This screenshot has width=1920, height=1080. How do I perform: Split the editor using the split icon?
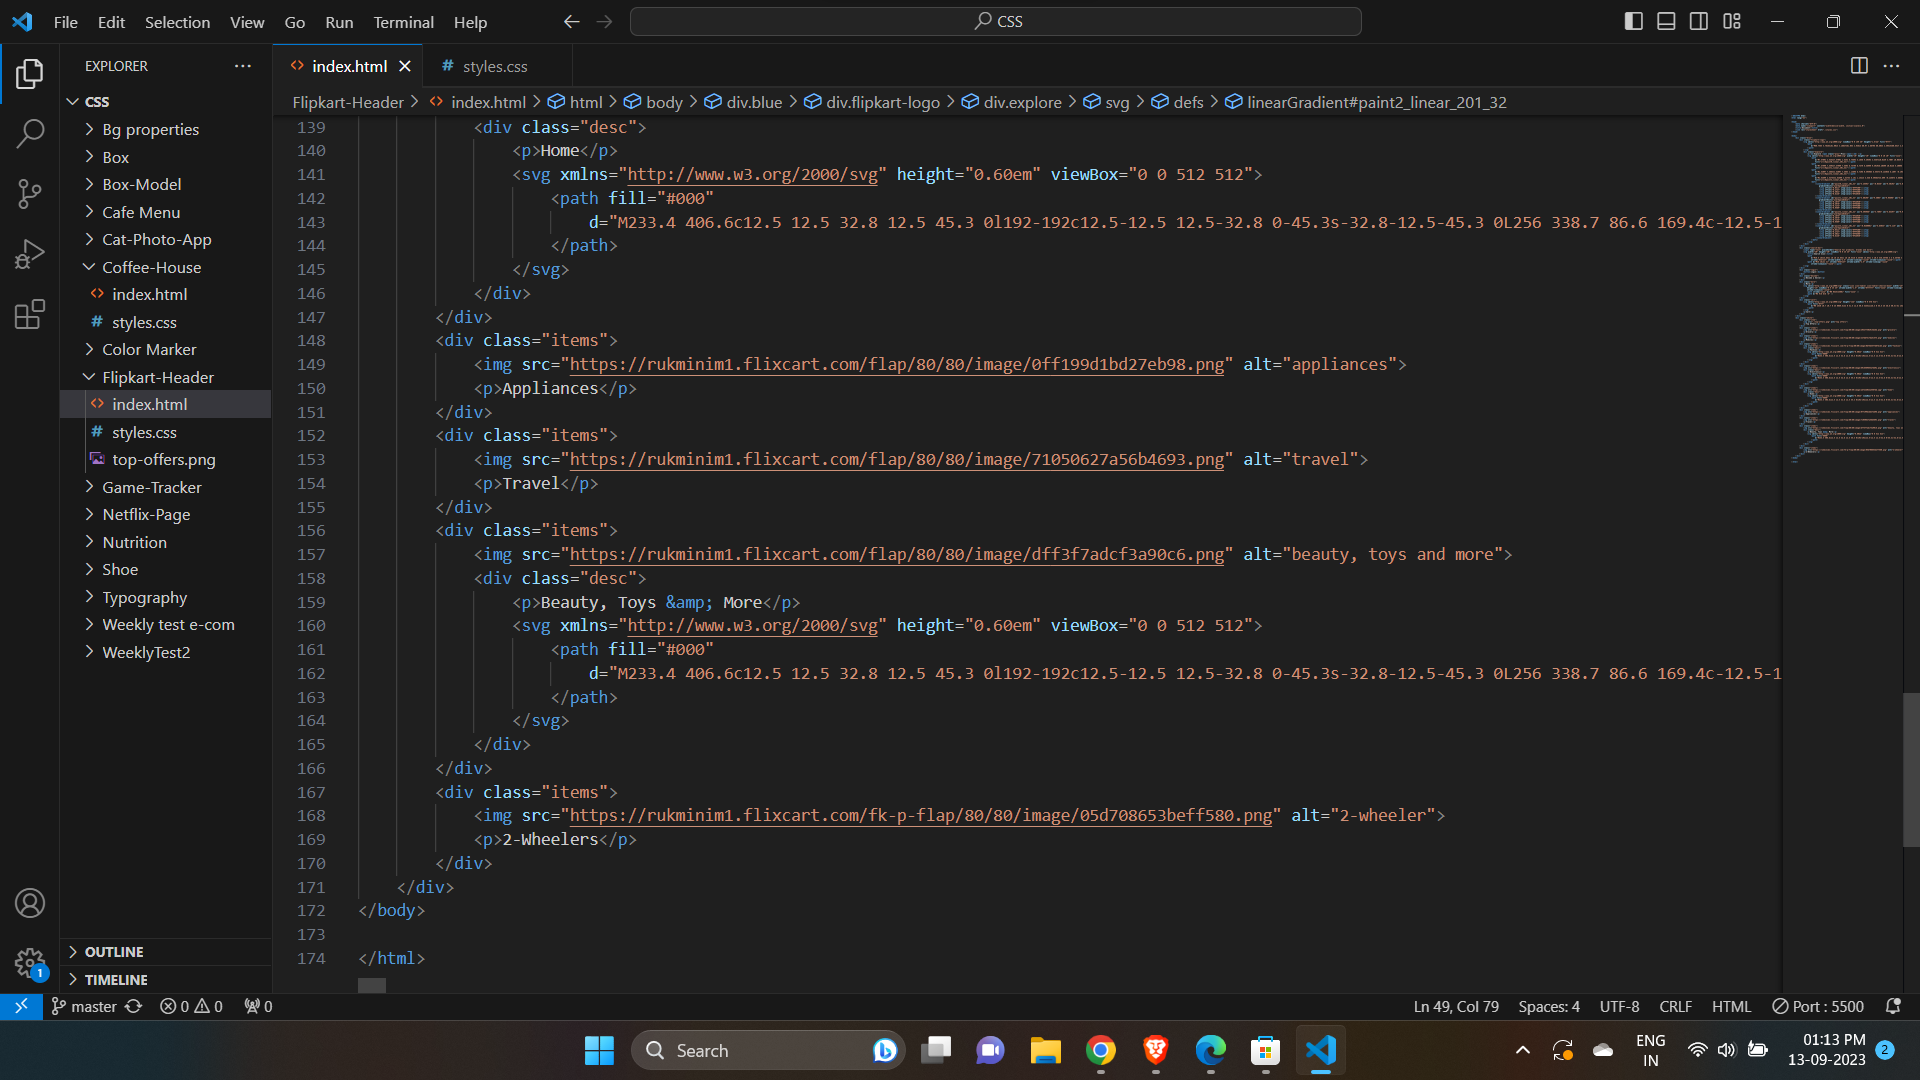tap(1860, 66)
